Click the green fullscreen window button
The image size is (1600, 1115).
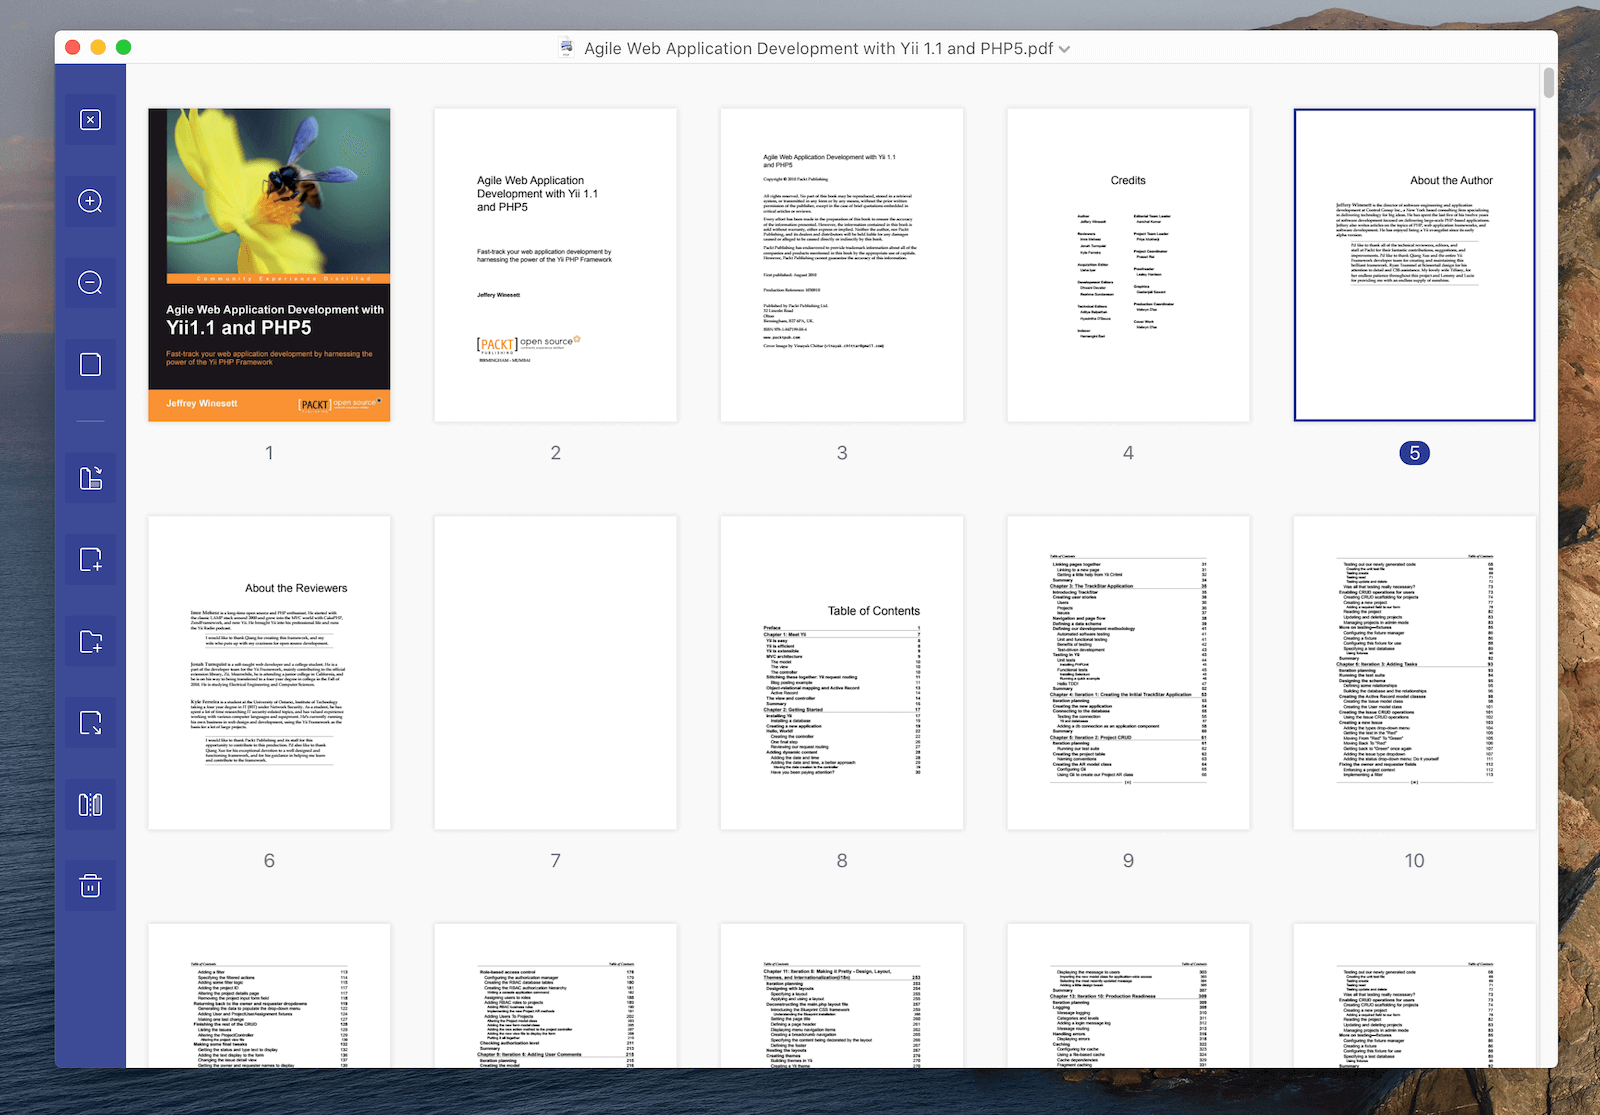tap(124, 47)
